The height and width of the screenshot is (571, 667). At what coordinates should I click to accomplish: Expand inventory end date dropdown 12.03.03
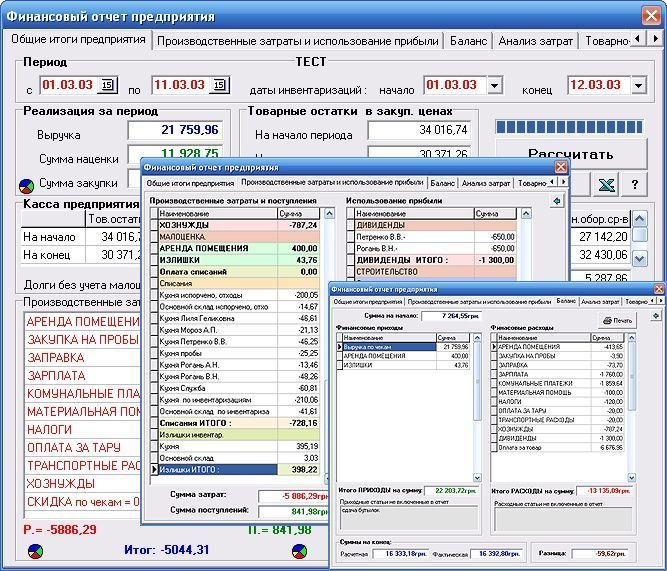[x=638, y=85]
